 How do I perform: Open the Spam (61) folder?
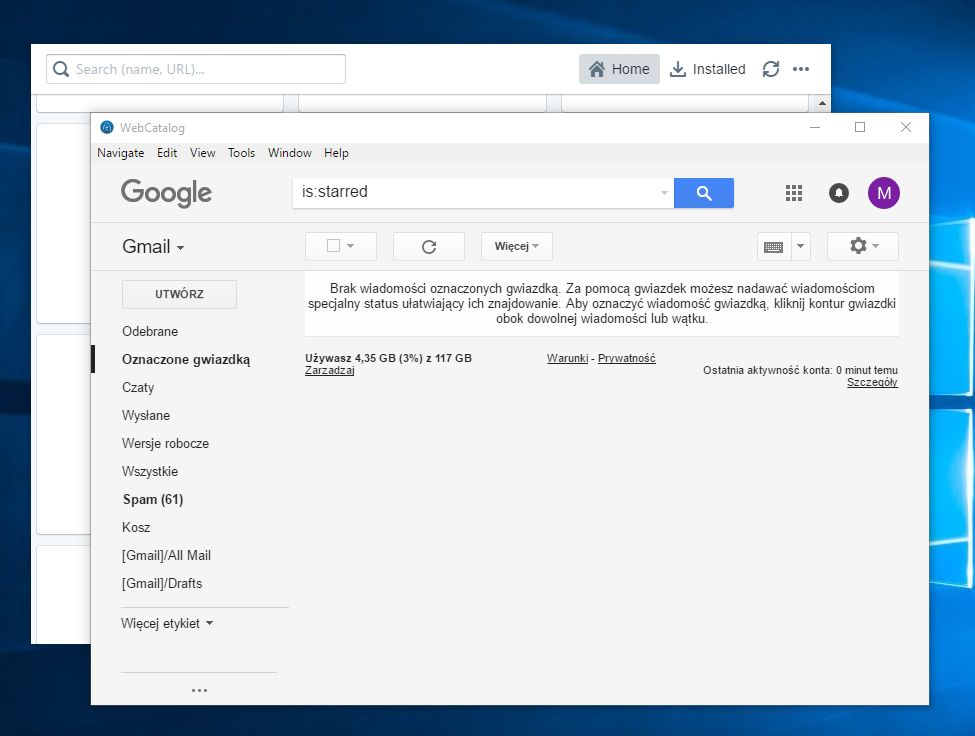click(153, 499)
